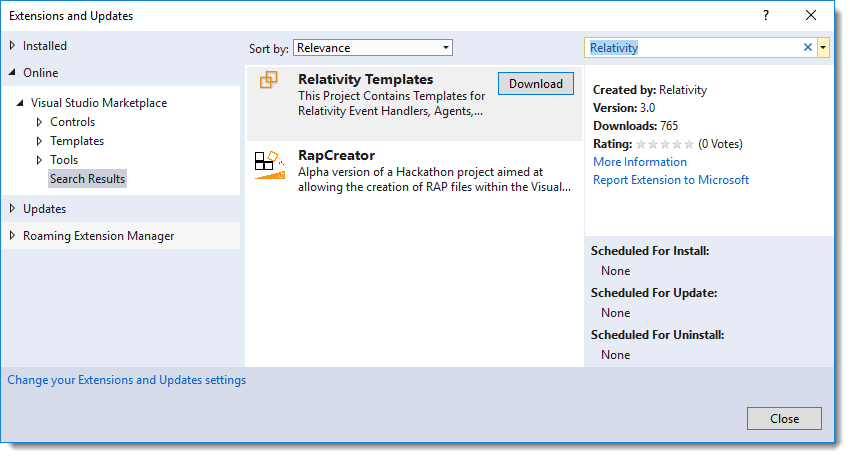Open Change your Extensions and Updates settings

pyautogui.click(x=126, y=380)
